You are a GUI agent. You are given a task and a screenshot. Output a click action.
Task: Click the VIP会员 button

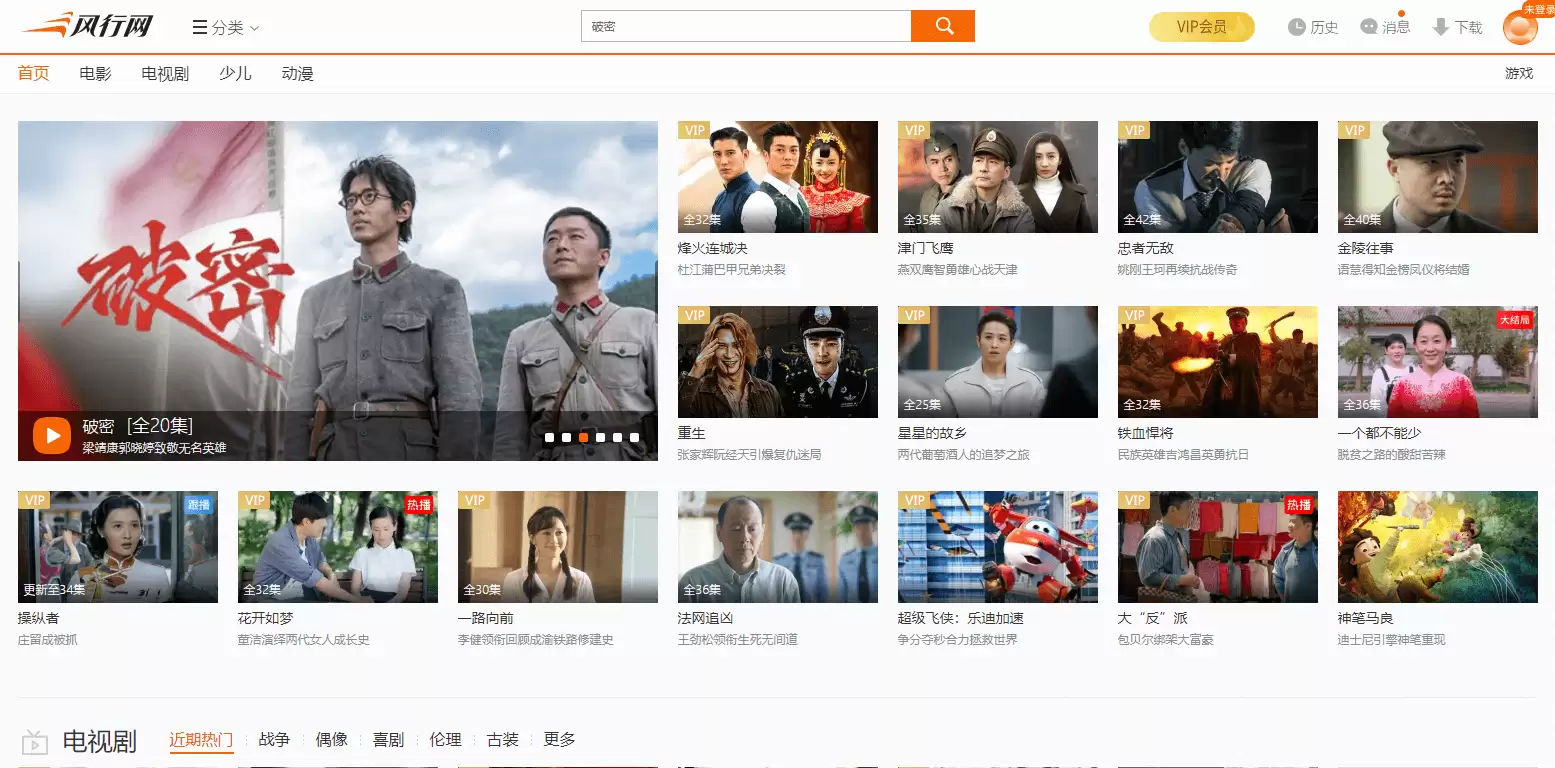point(1201,27)
